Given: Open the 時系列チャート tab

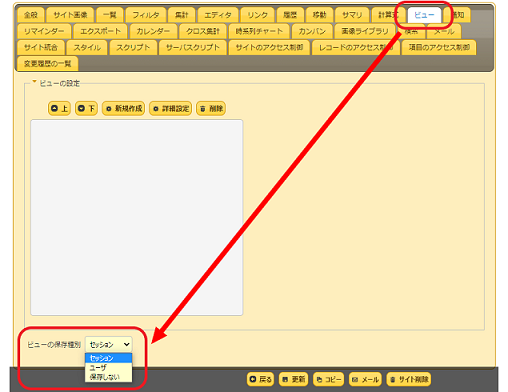Looking at the screenshot, I should (x=259, y=31).
